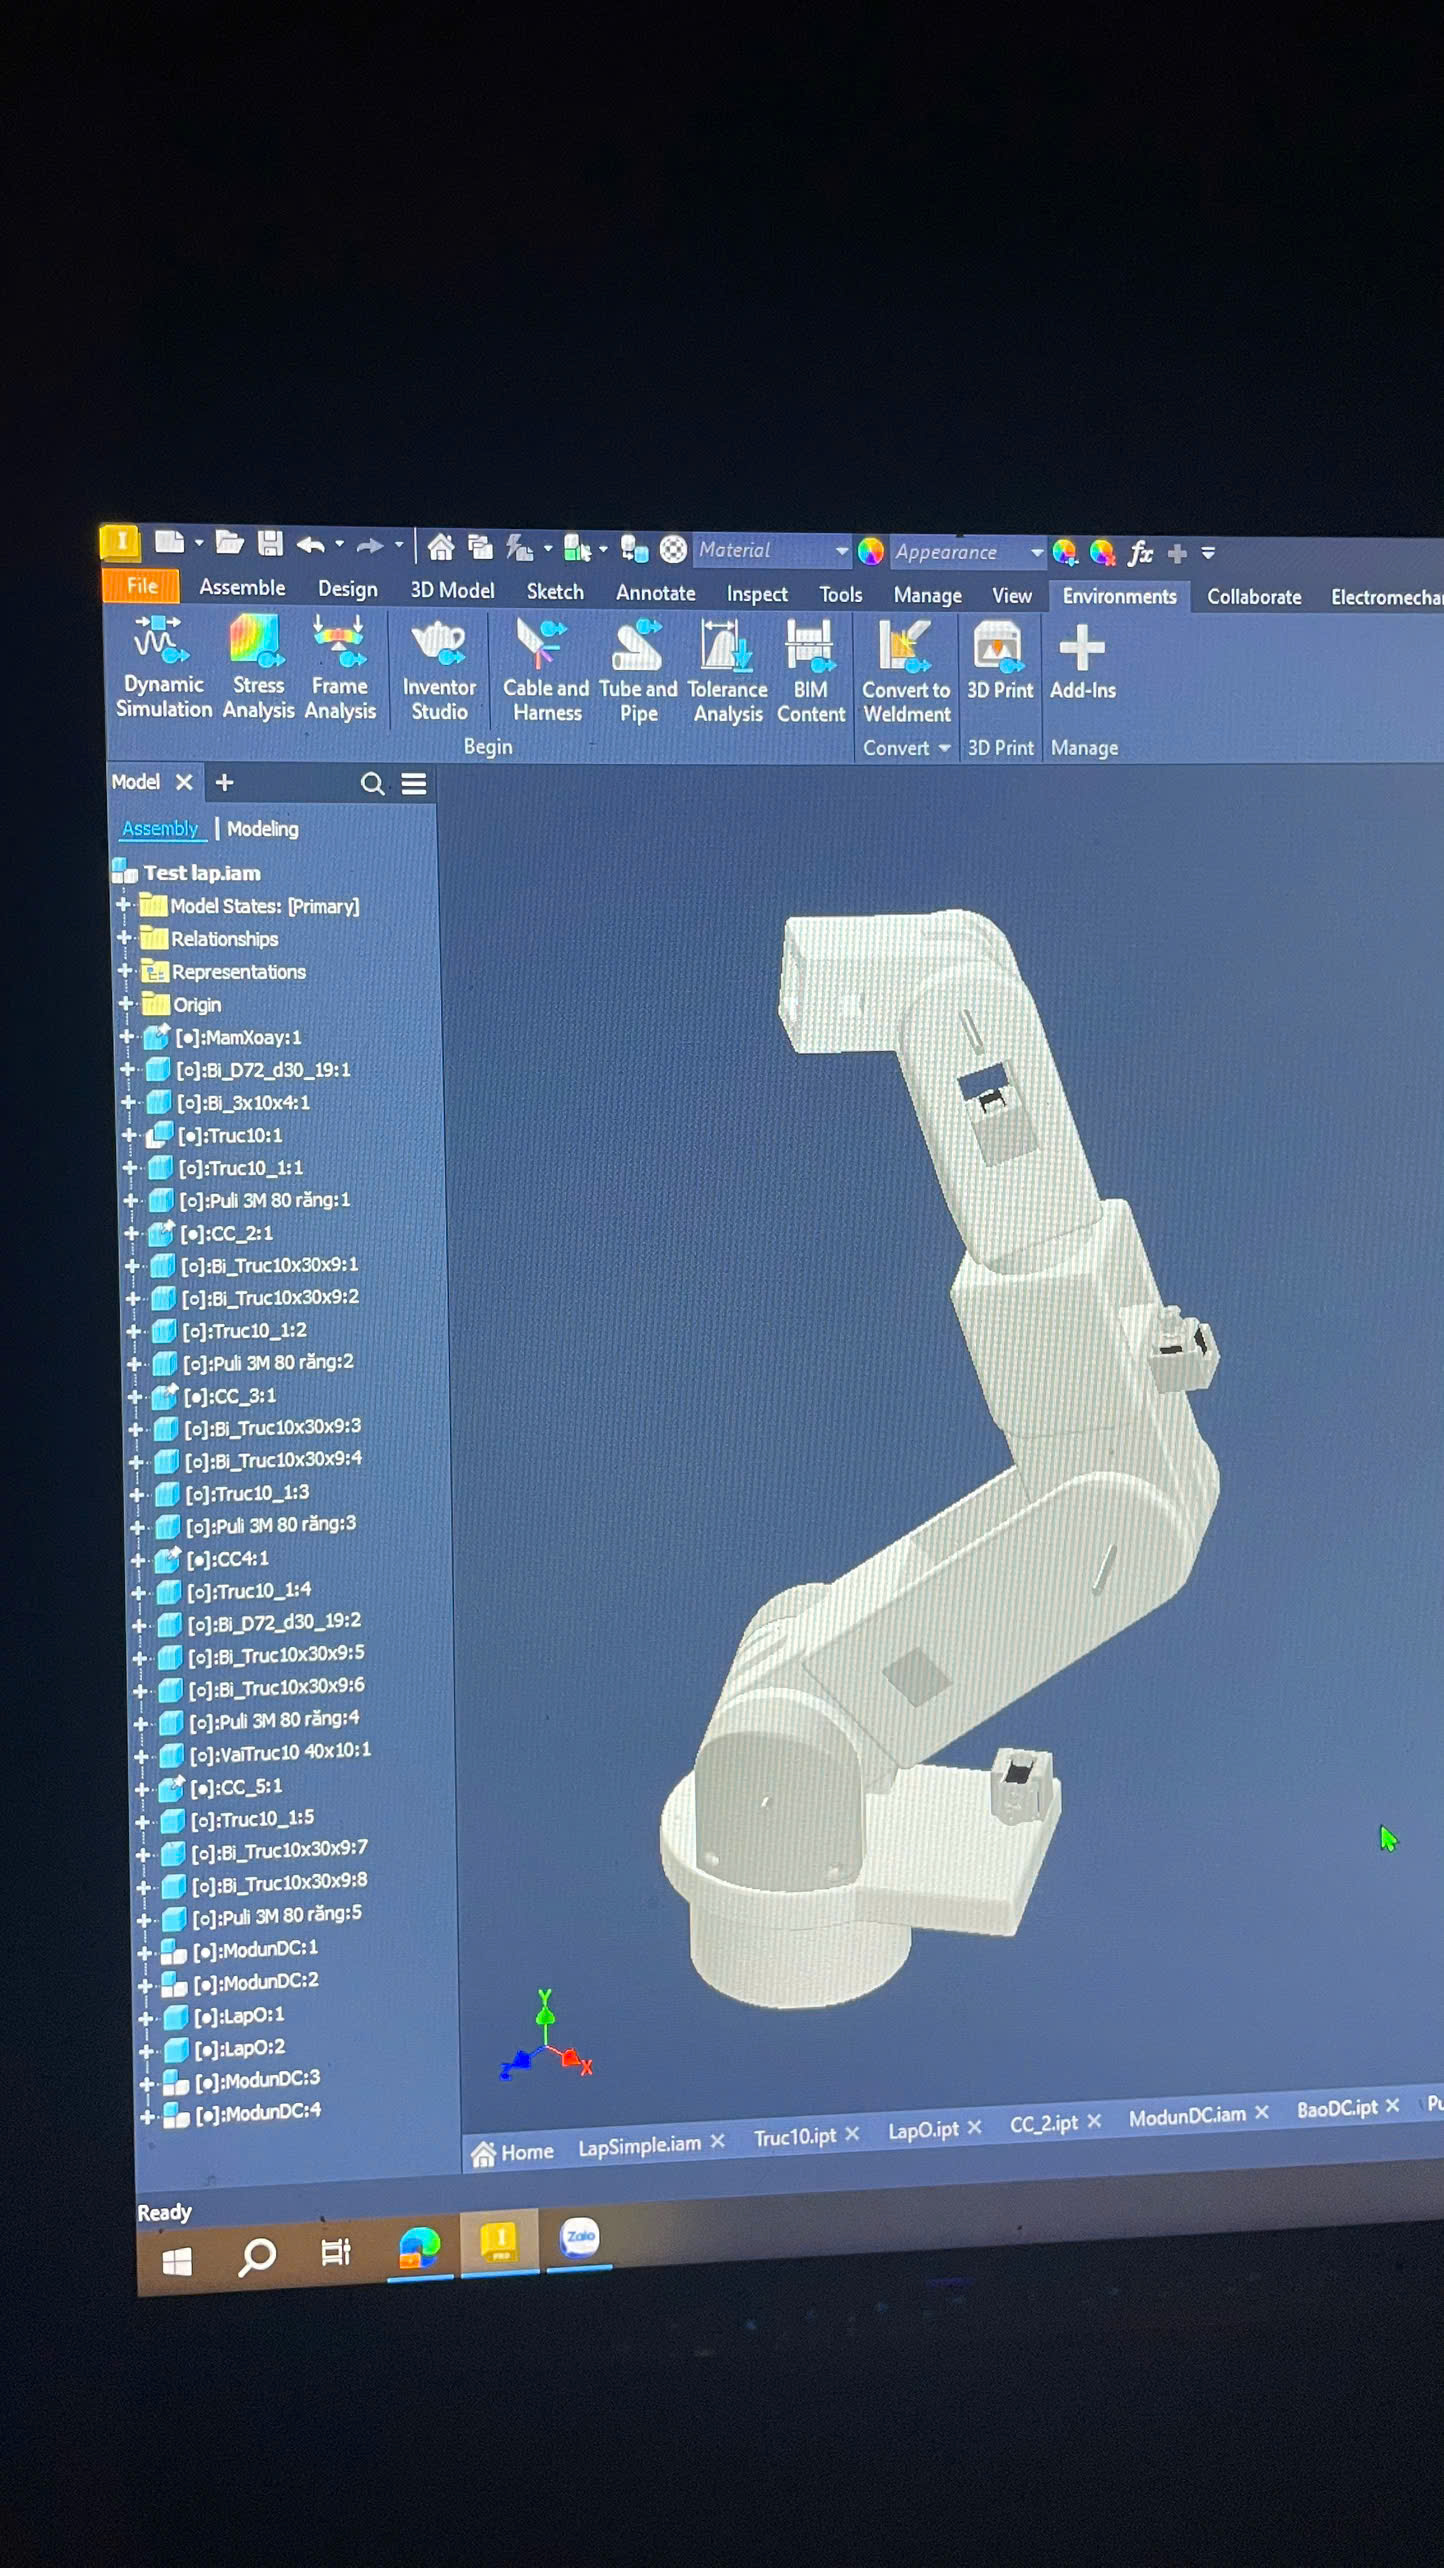Viewport: 1444px width, 2568px height.
Task: Click Convert to Weldment
Action: tap(906, 672)
